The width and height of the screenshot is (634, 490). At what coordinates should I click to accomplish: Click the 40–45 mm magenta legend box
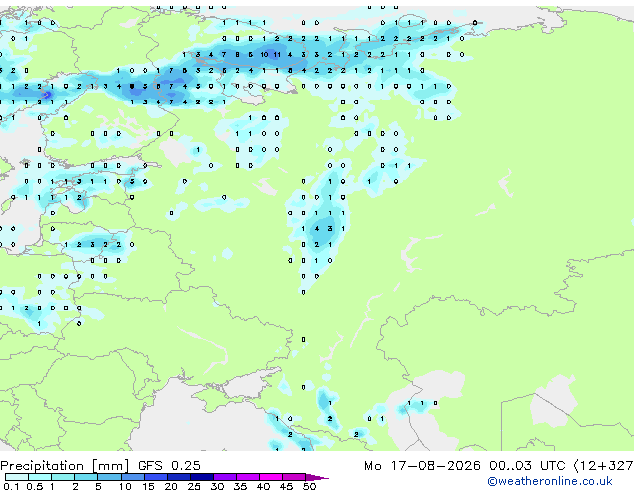click(271, 477)
